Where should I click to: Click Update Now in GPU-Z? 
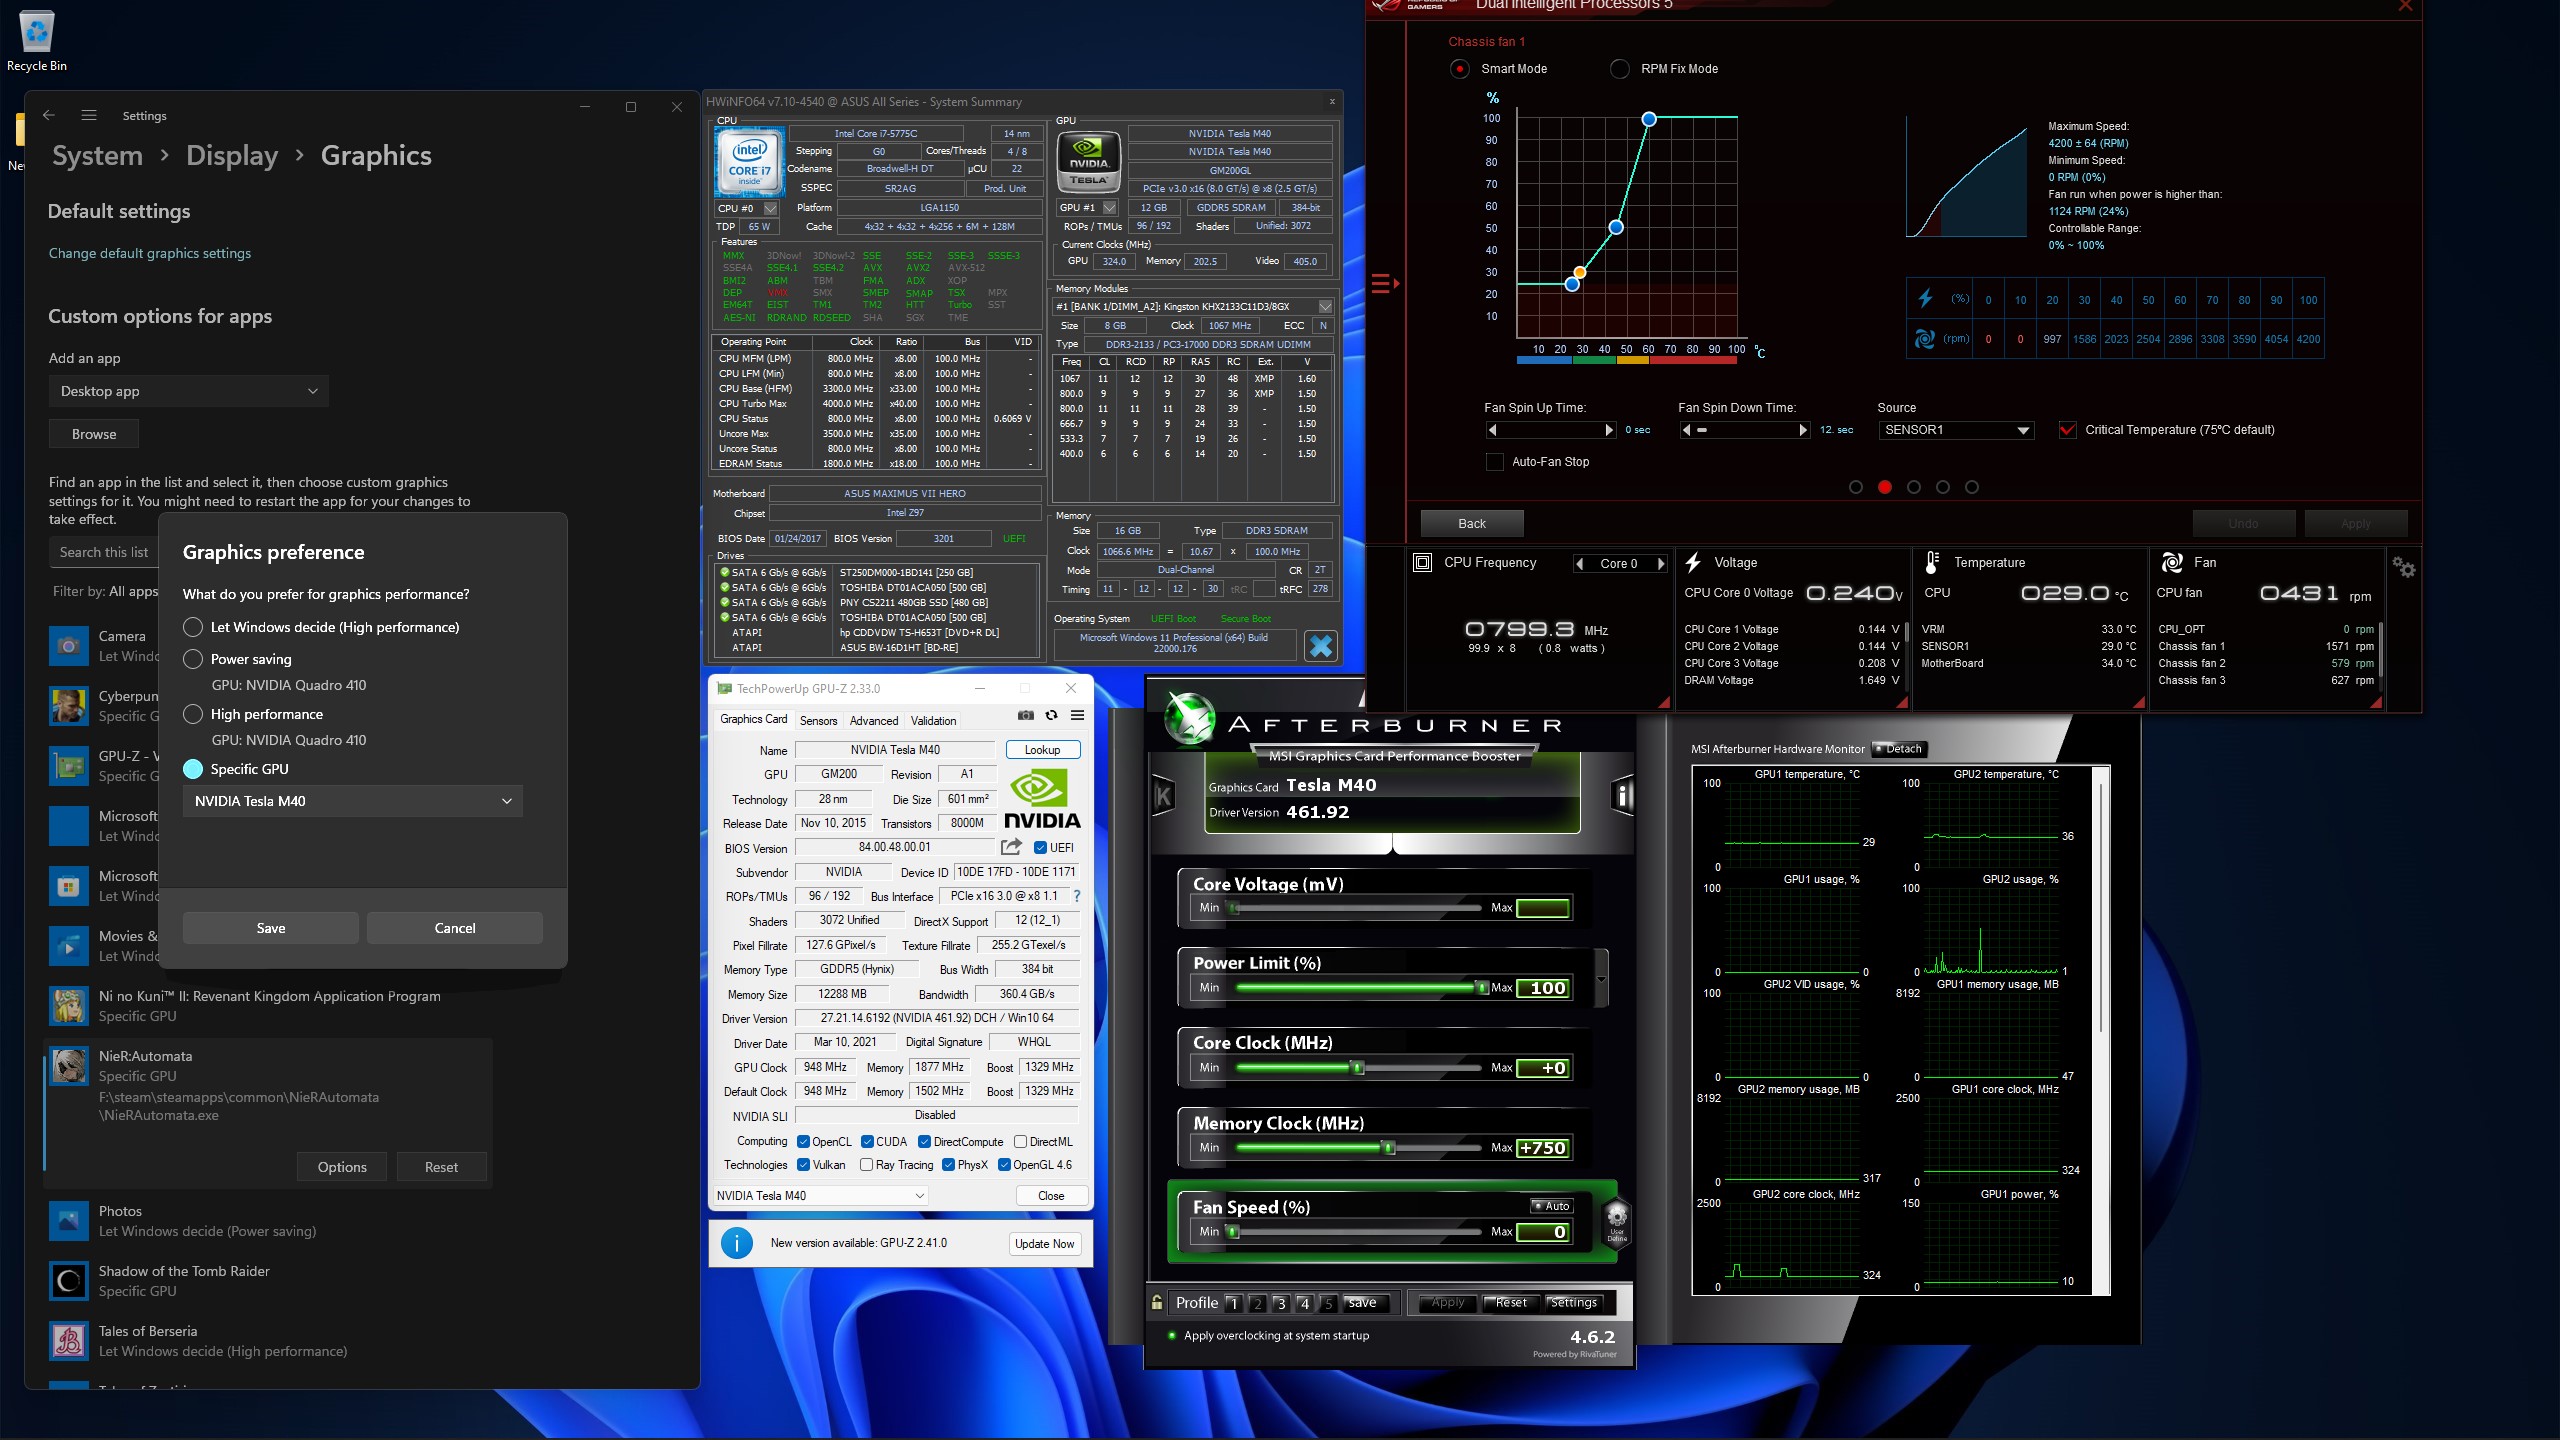[1044, 1244]
